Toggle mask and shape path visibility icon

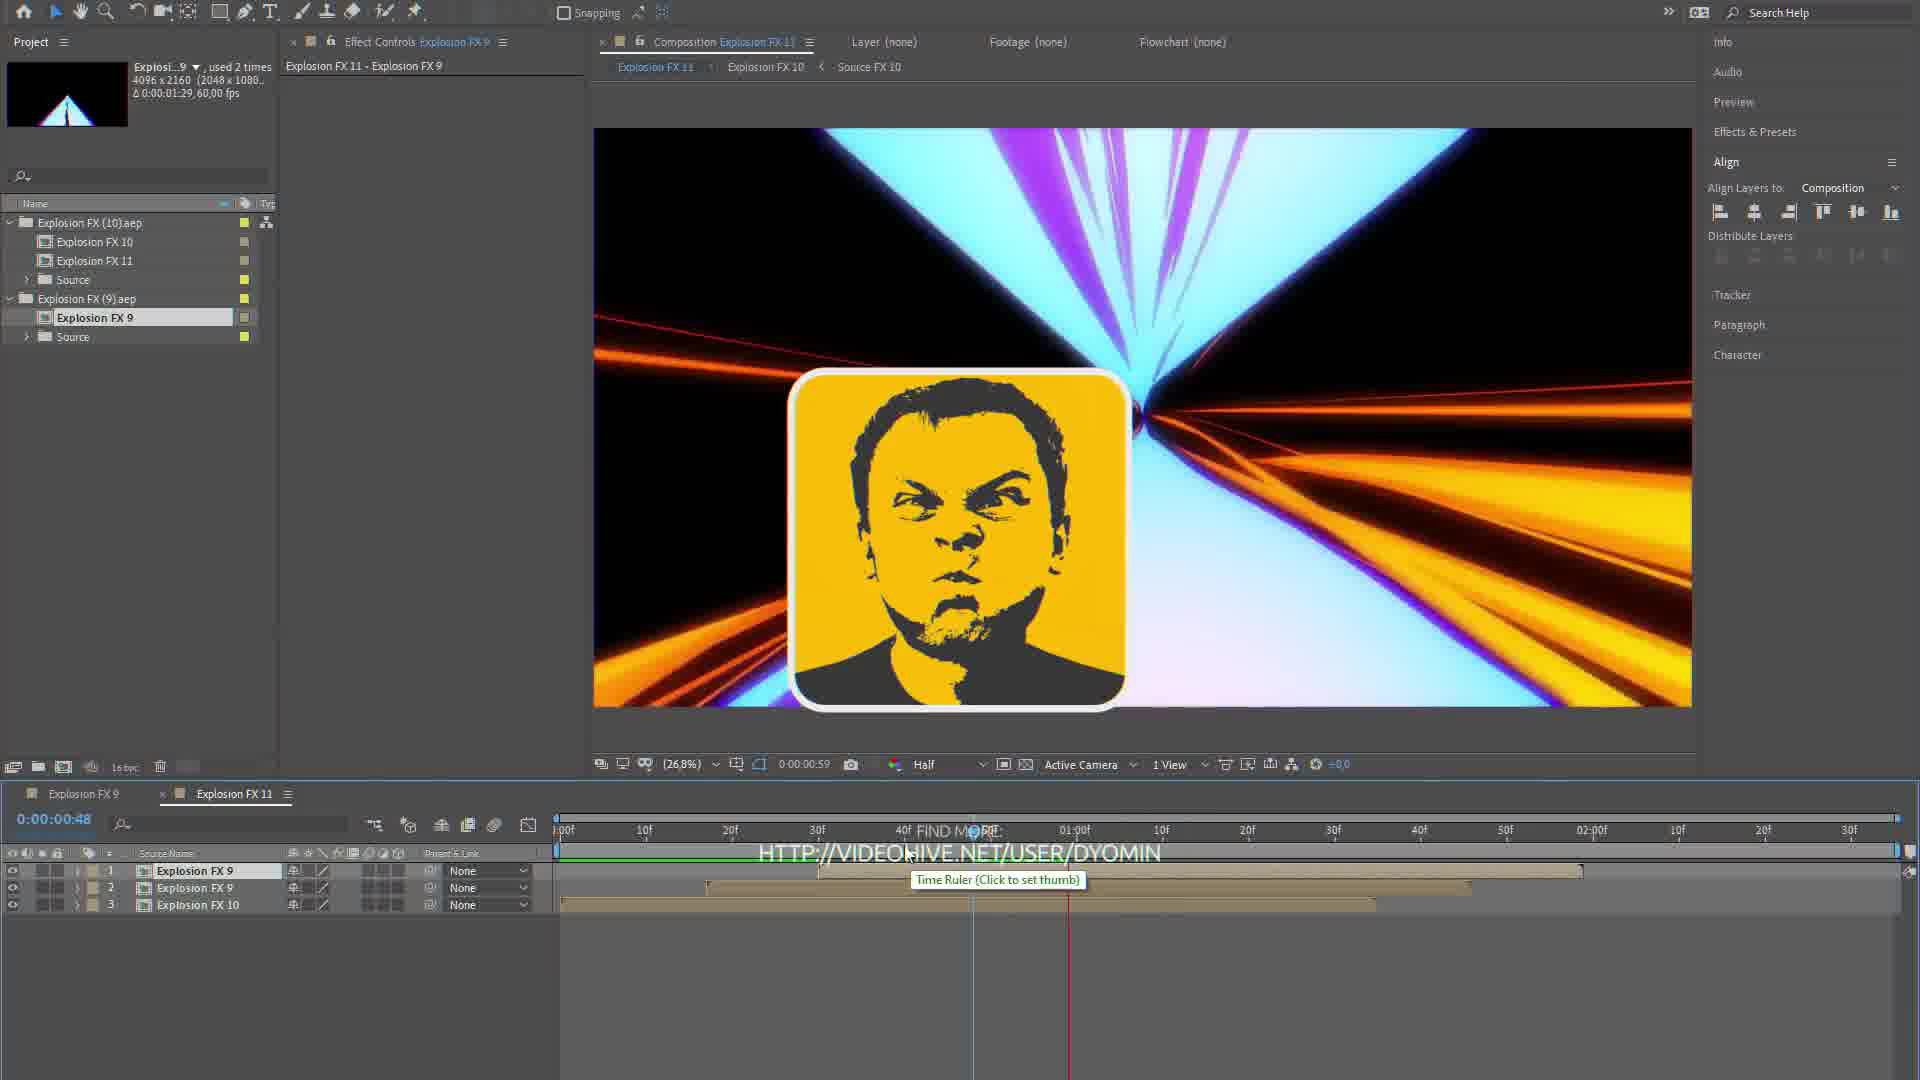tap(759, 764)
